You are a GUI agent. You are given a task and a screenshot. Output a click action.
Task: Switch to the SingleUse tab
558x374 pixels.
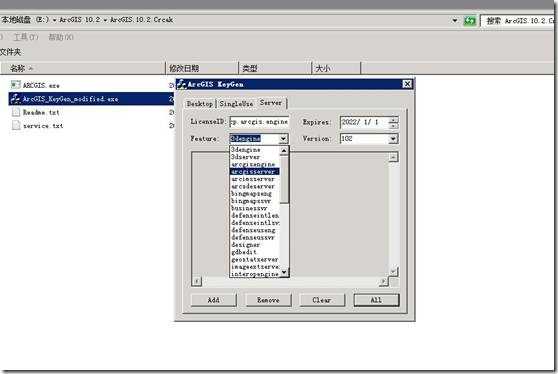pos(236,104)
